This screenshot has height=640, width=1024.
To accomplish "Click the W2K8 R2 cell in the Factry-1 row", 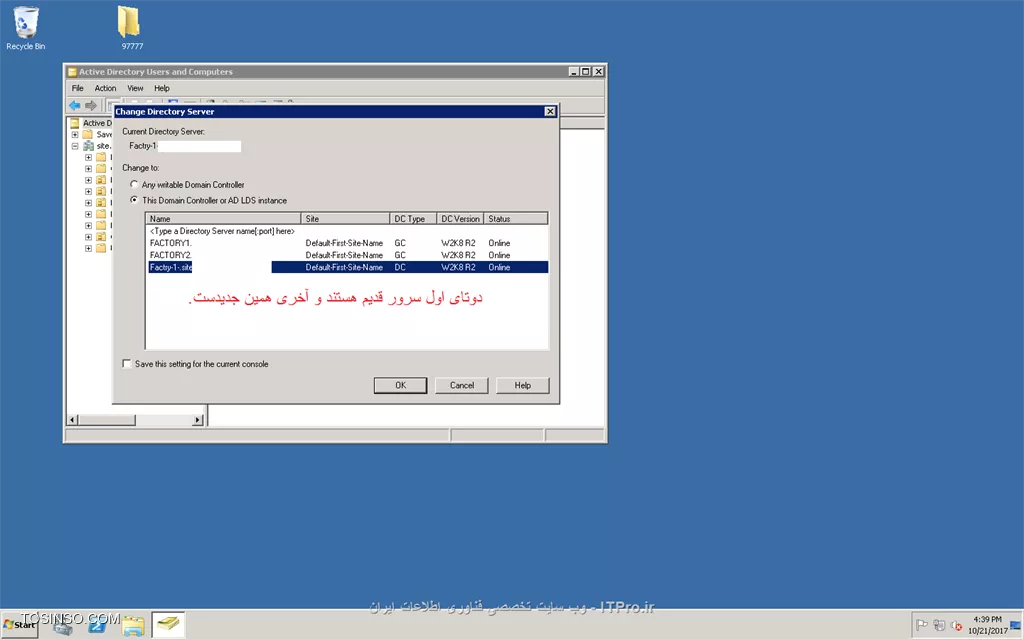I will tap(458, 267).
